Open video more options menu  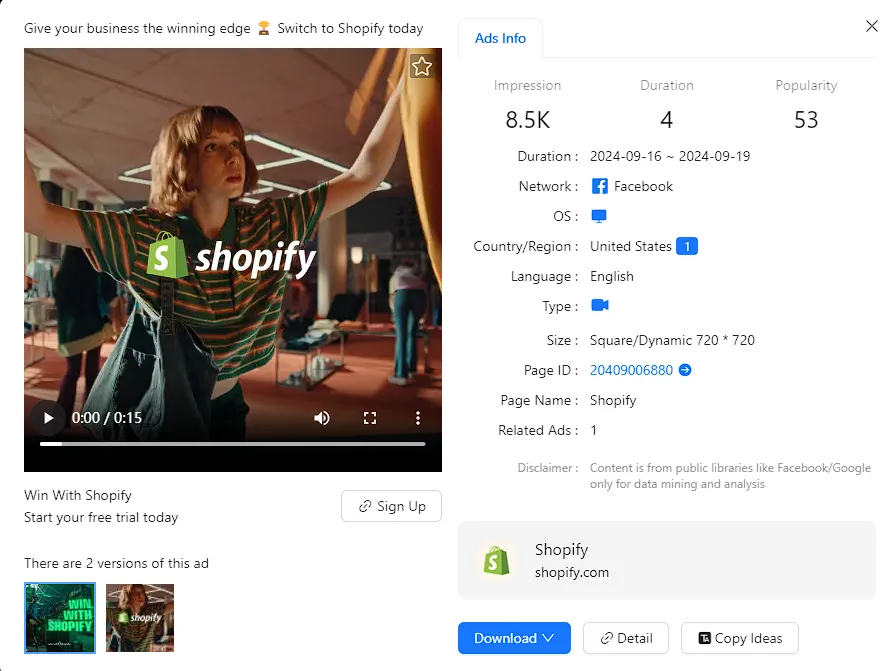418,418
